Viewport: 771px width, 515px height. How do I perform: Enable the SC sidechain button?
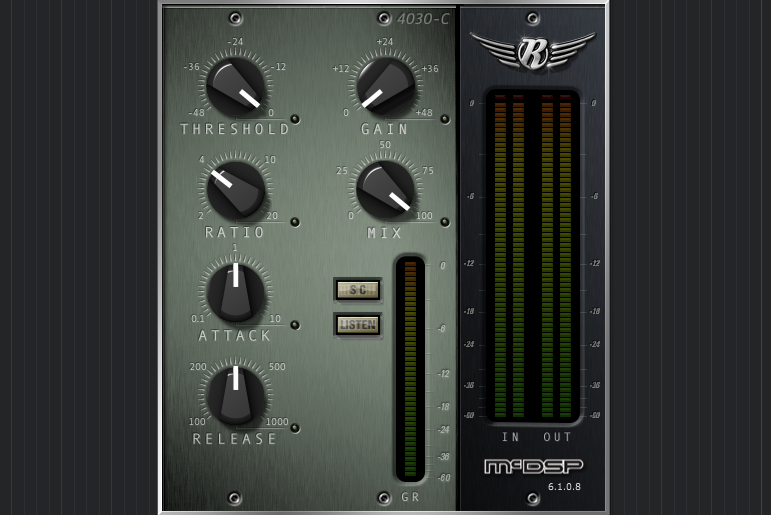pos(357,290)
